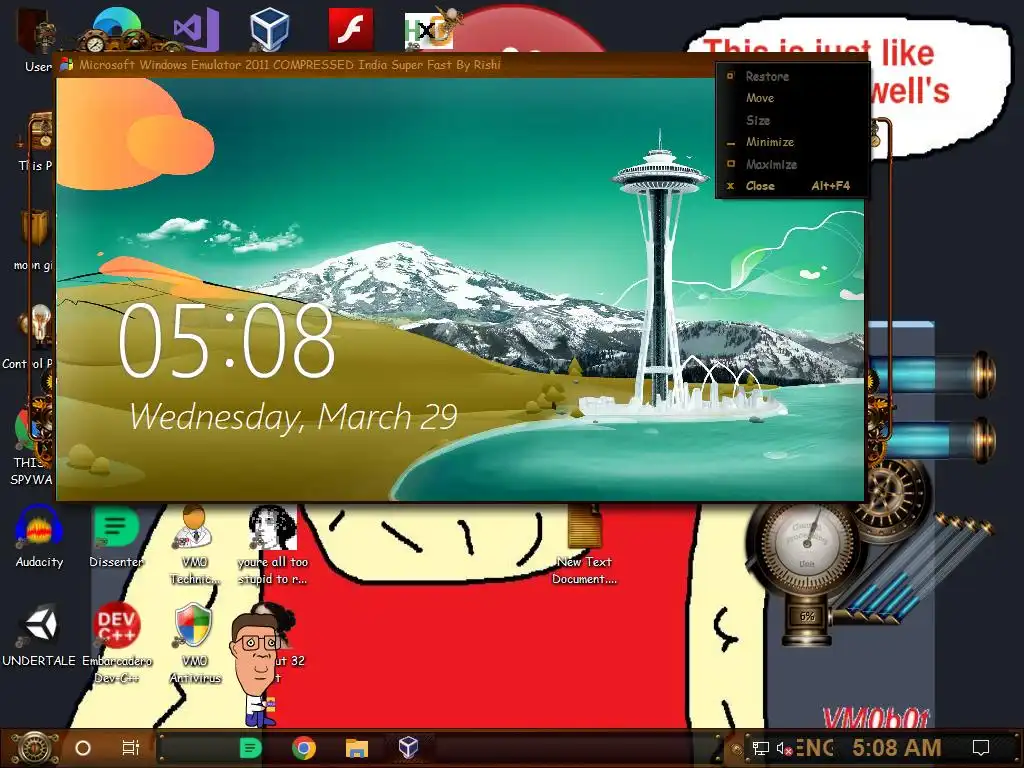Open File Explorer from the taskbar
This screenshot has width=1024, height=768.
point(357,748)
